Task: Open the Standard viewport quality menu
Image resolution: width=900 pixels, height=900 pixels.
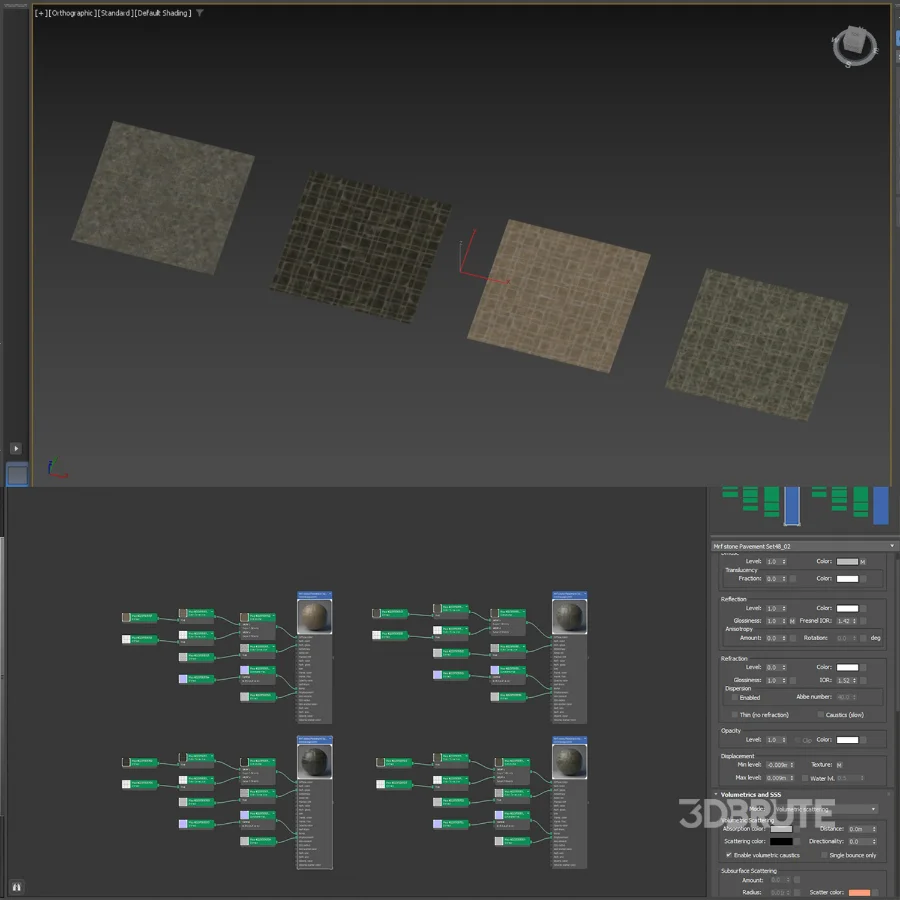Action: coord(114,13)
